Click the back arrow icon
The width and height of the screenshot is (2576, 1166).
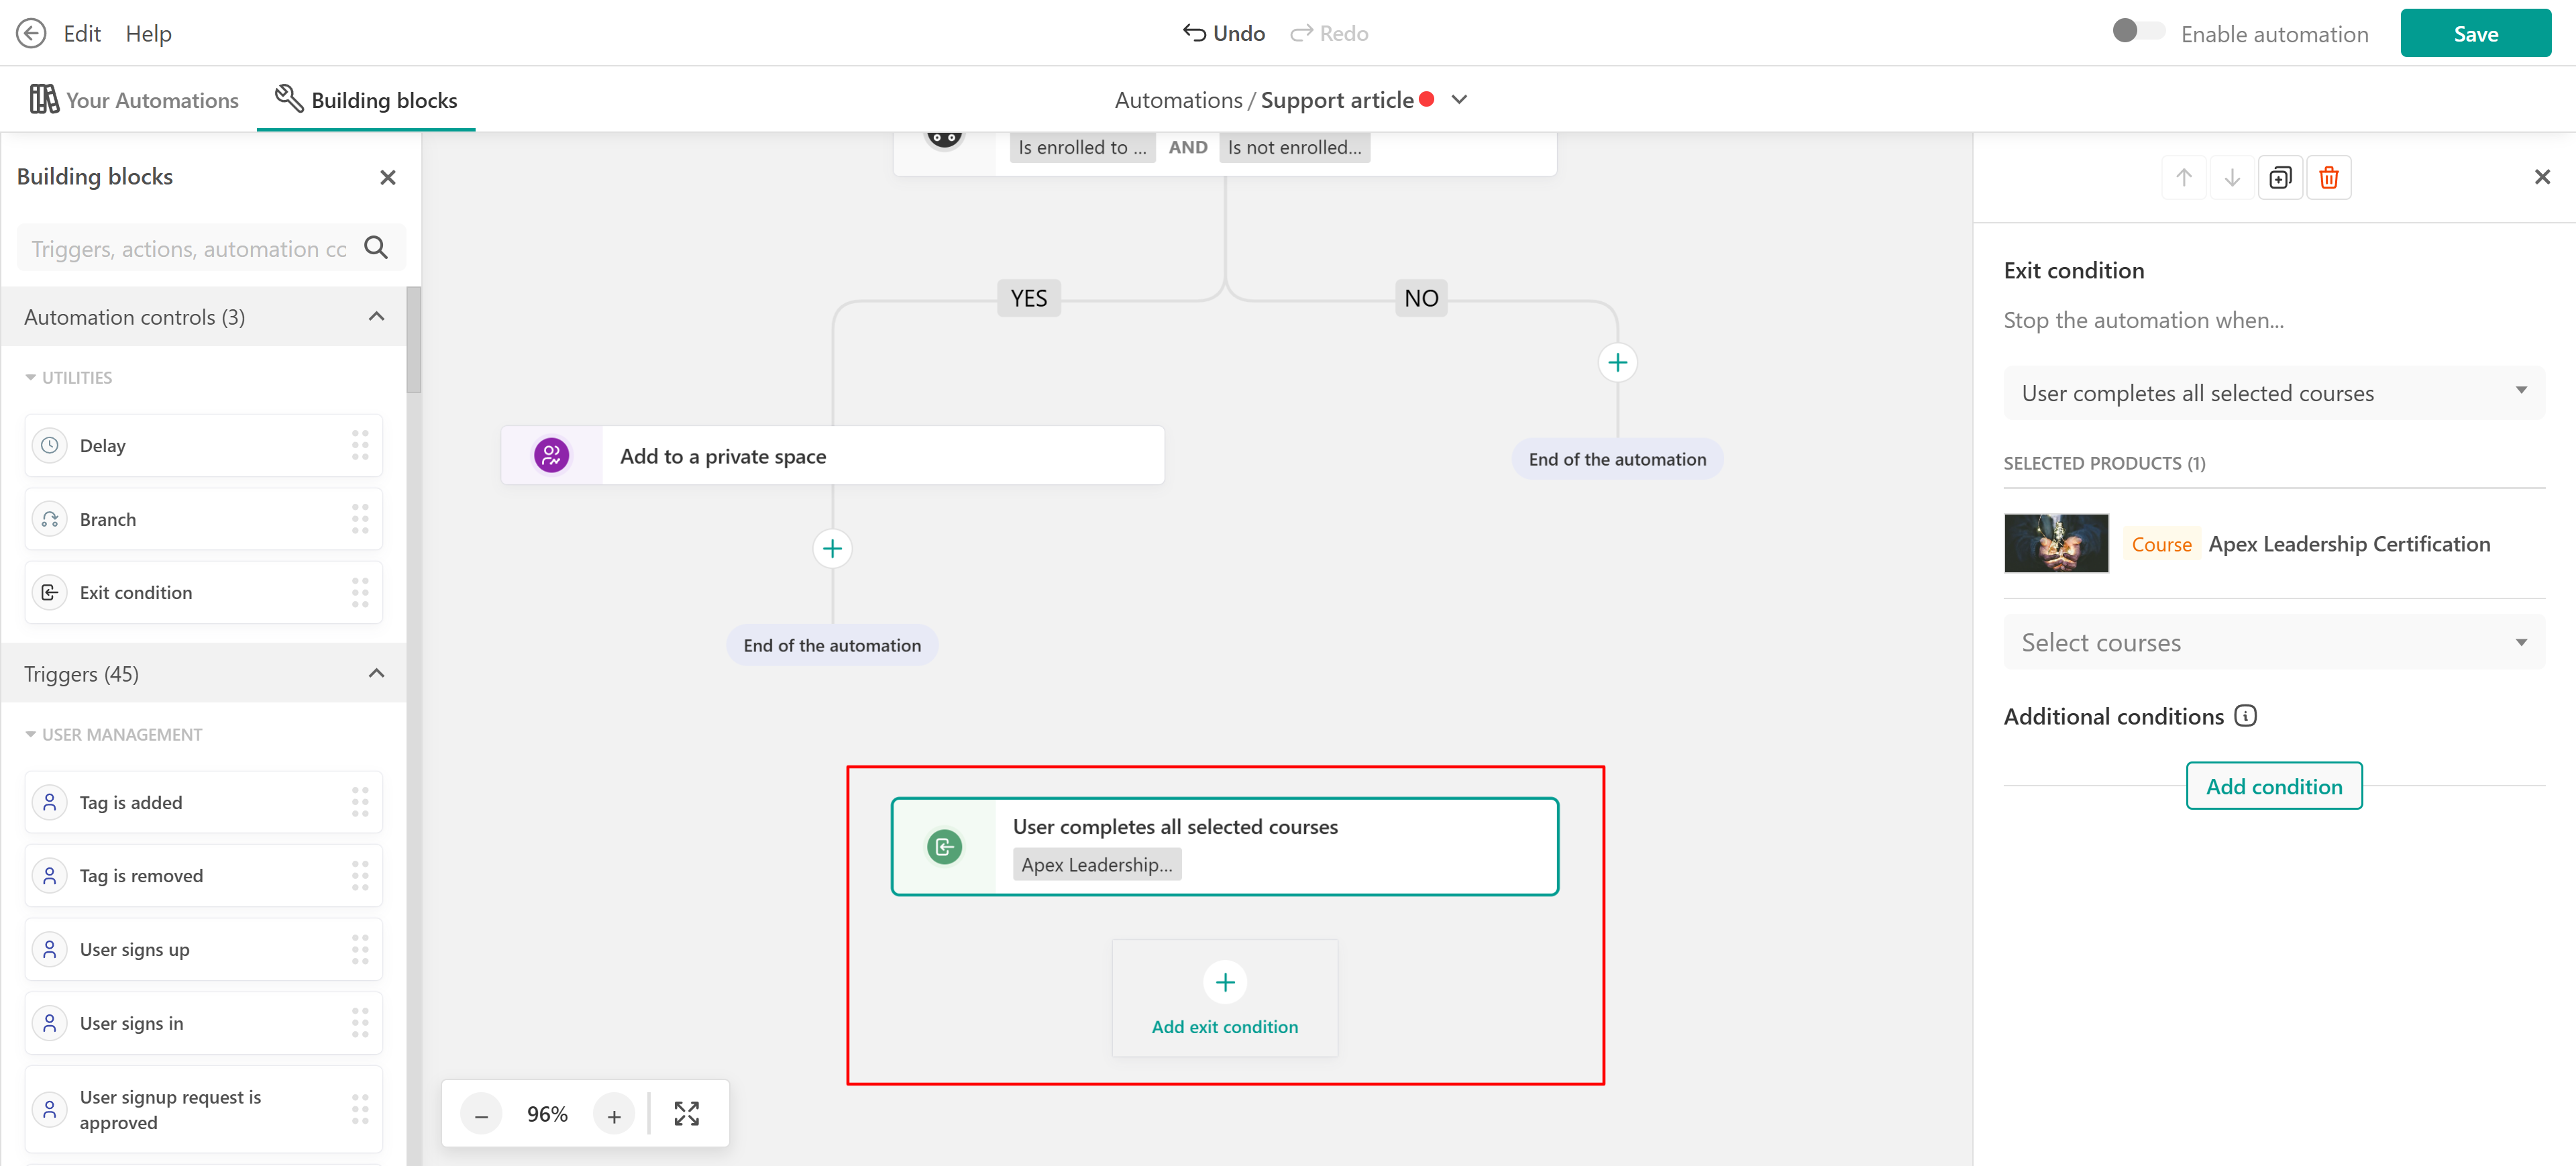tap(31, 34)
